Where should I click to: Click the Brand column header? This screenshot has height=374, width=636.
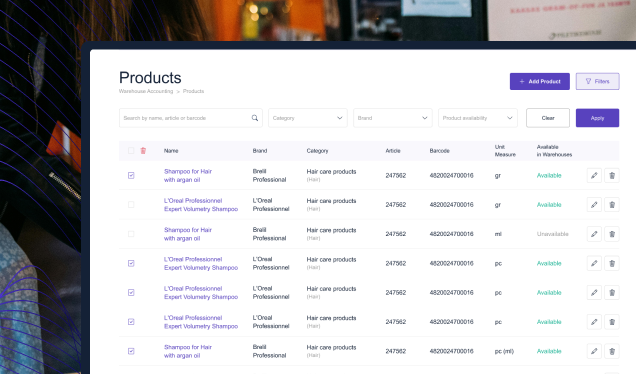pos(260,150)
